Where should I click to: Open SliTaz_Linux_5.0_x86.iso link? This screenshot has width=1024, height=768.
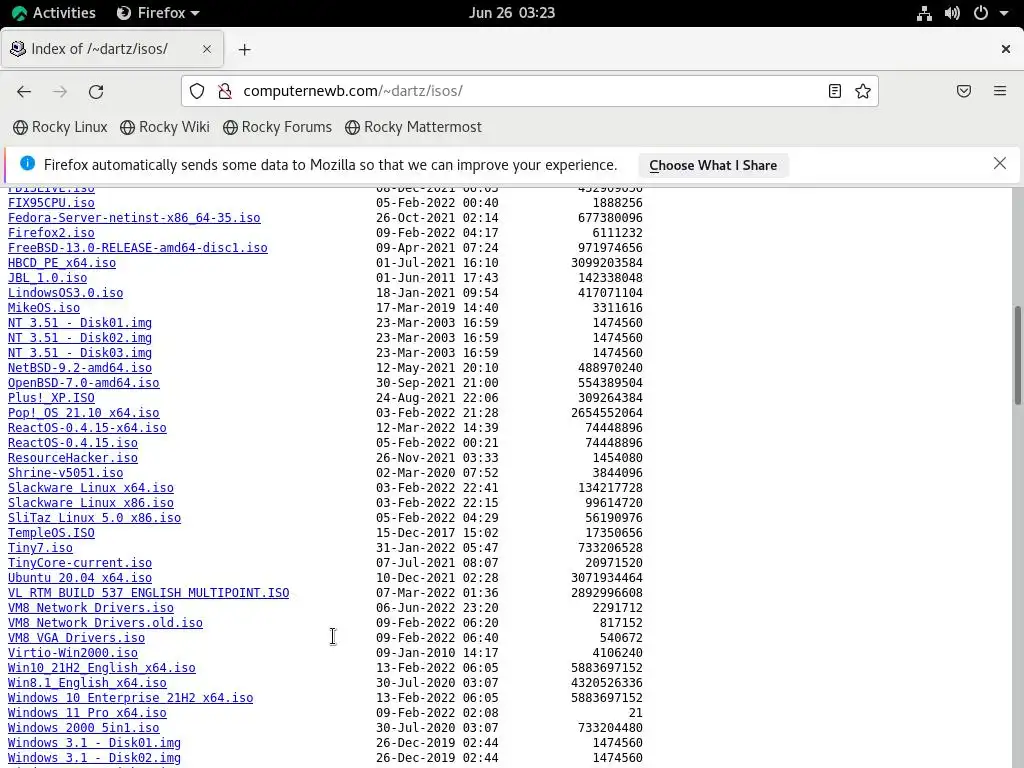[94, 519]
